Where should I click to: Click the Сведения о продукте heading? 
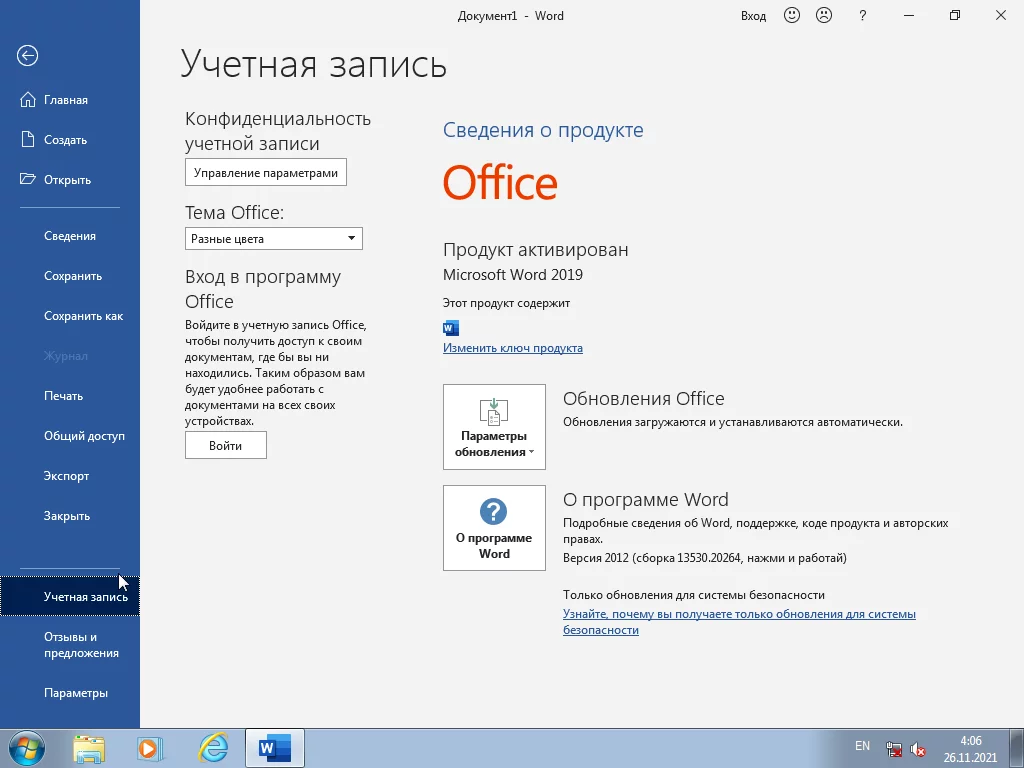click(543, 130)
